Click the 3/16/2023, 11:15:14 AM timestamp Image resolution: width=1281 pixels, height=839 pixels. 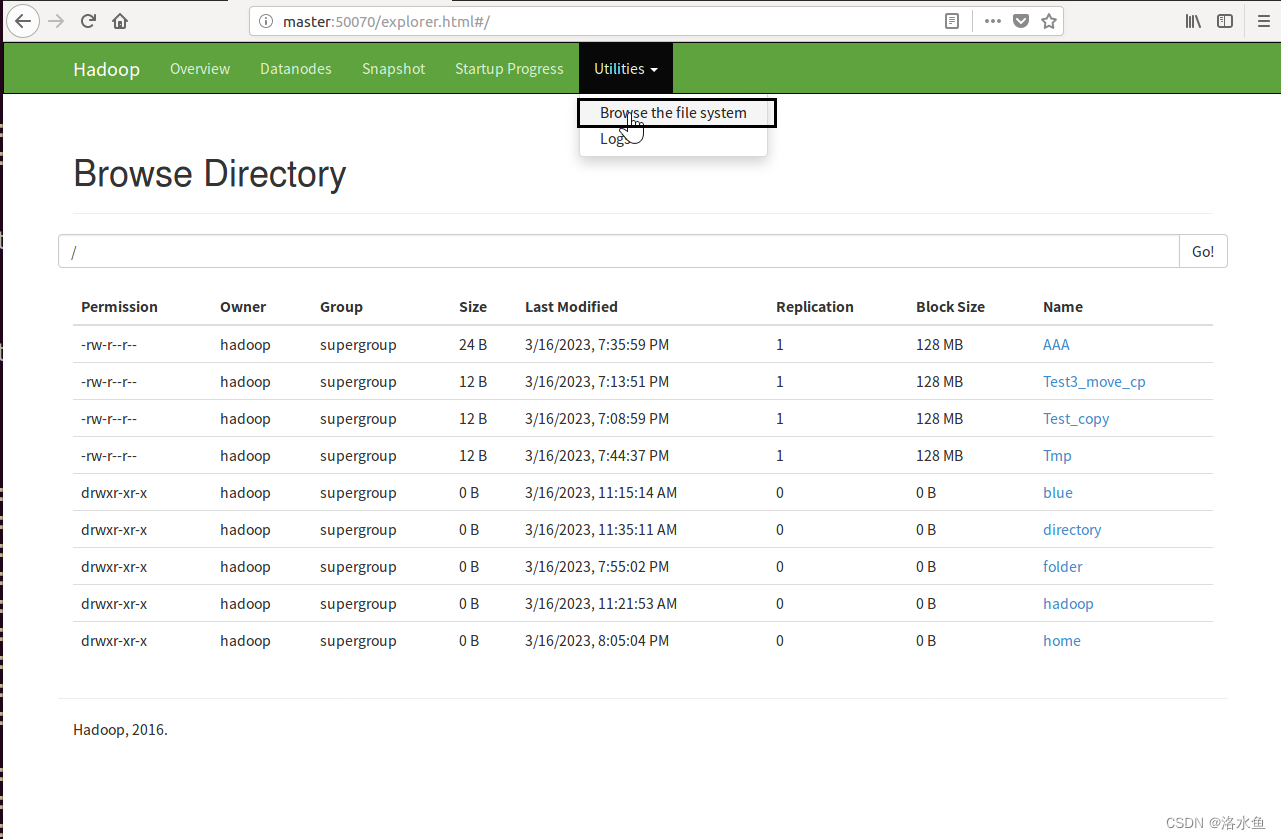click(x=601, y=493)
